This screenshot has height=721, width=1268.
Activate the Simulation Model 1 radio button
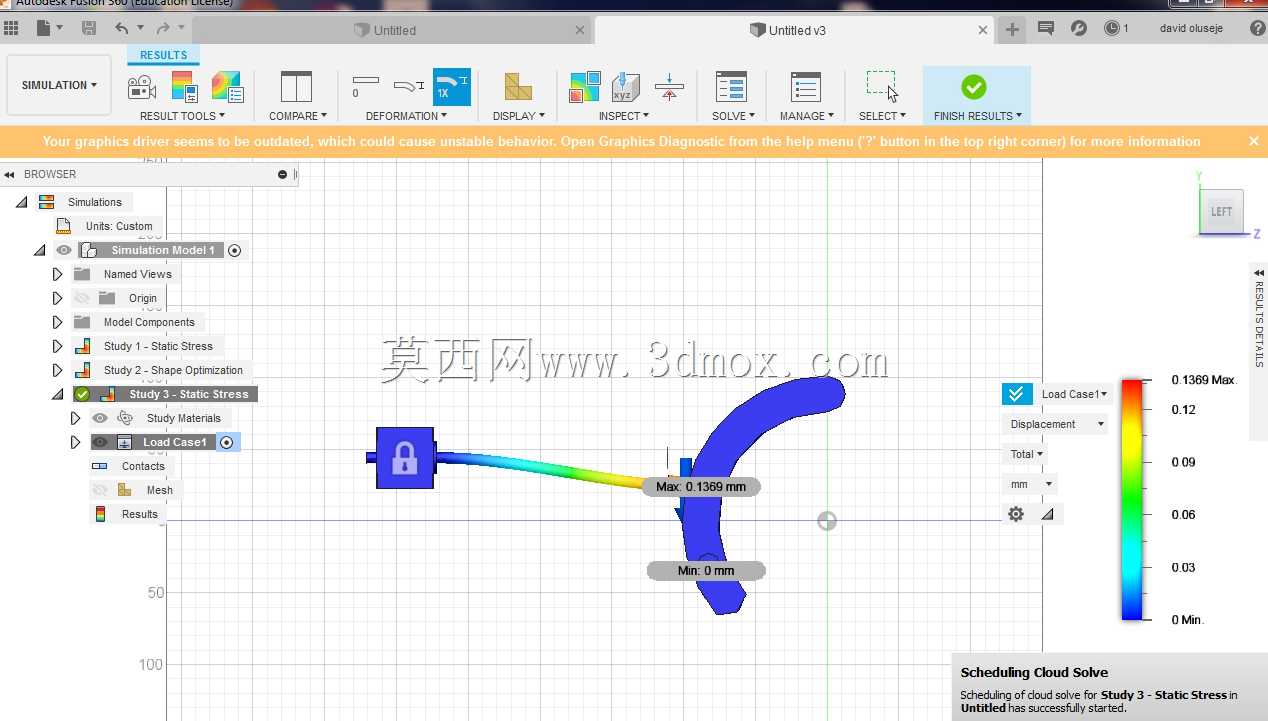click(234, 250)
